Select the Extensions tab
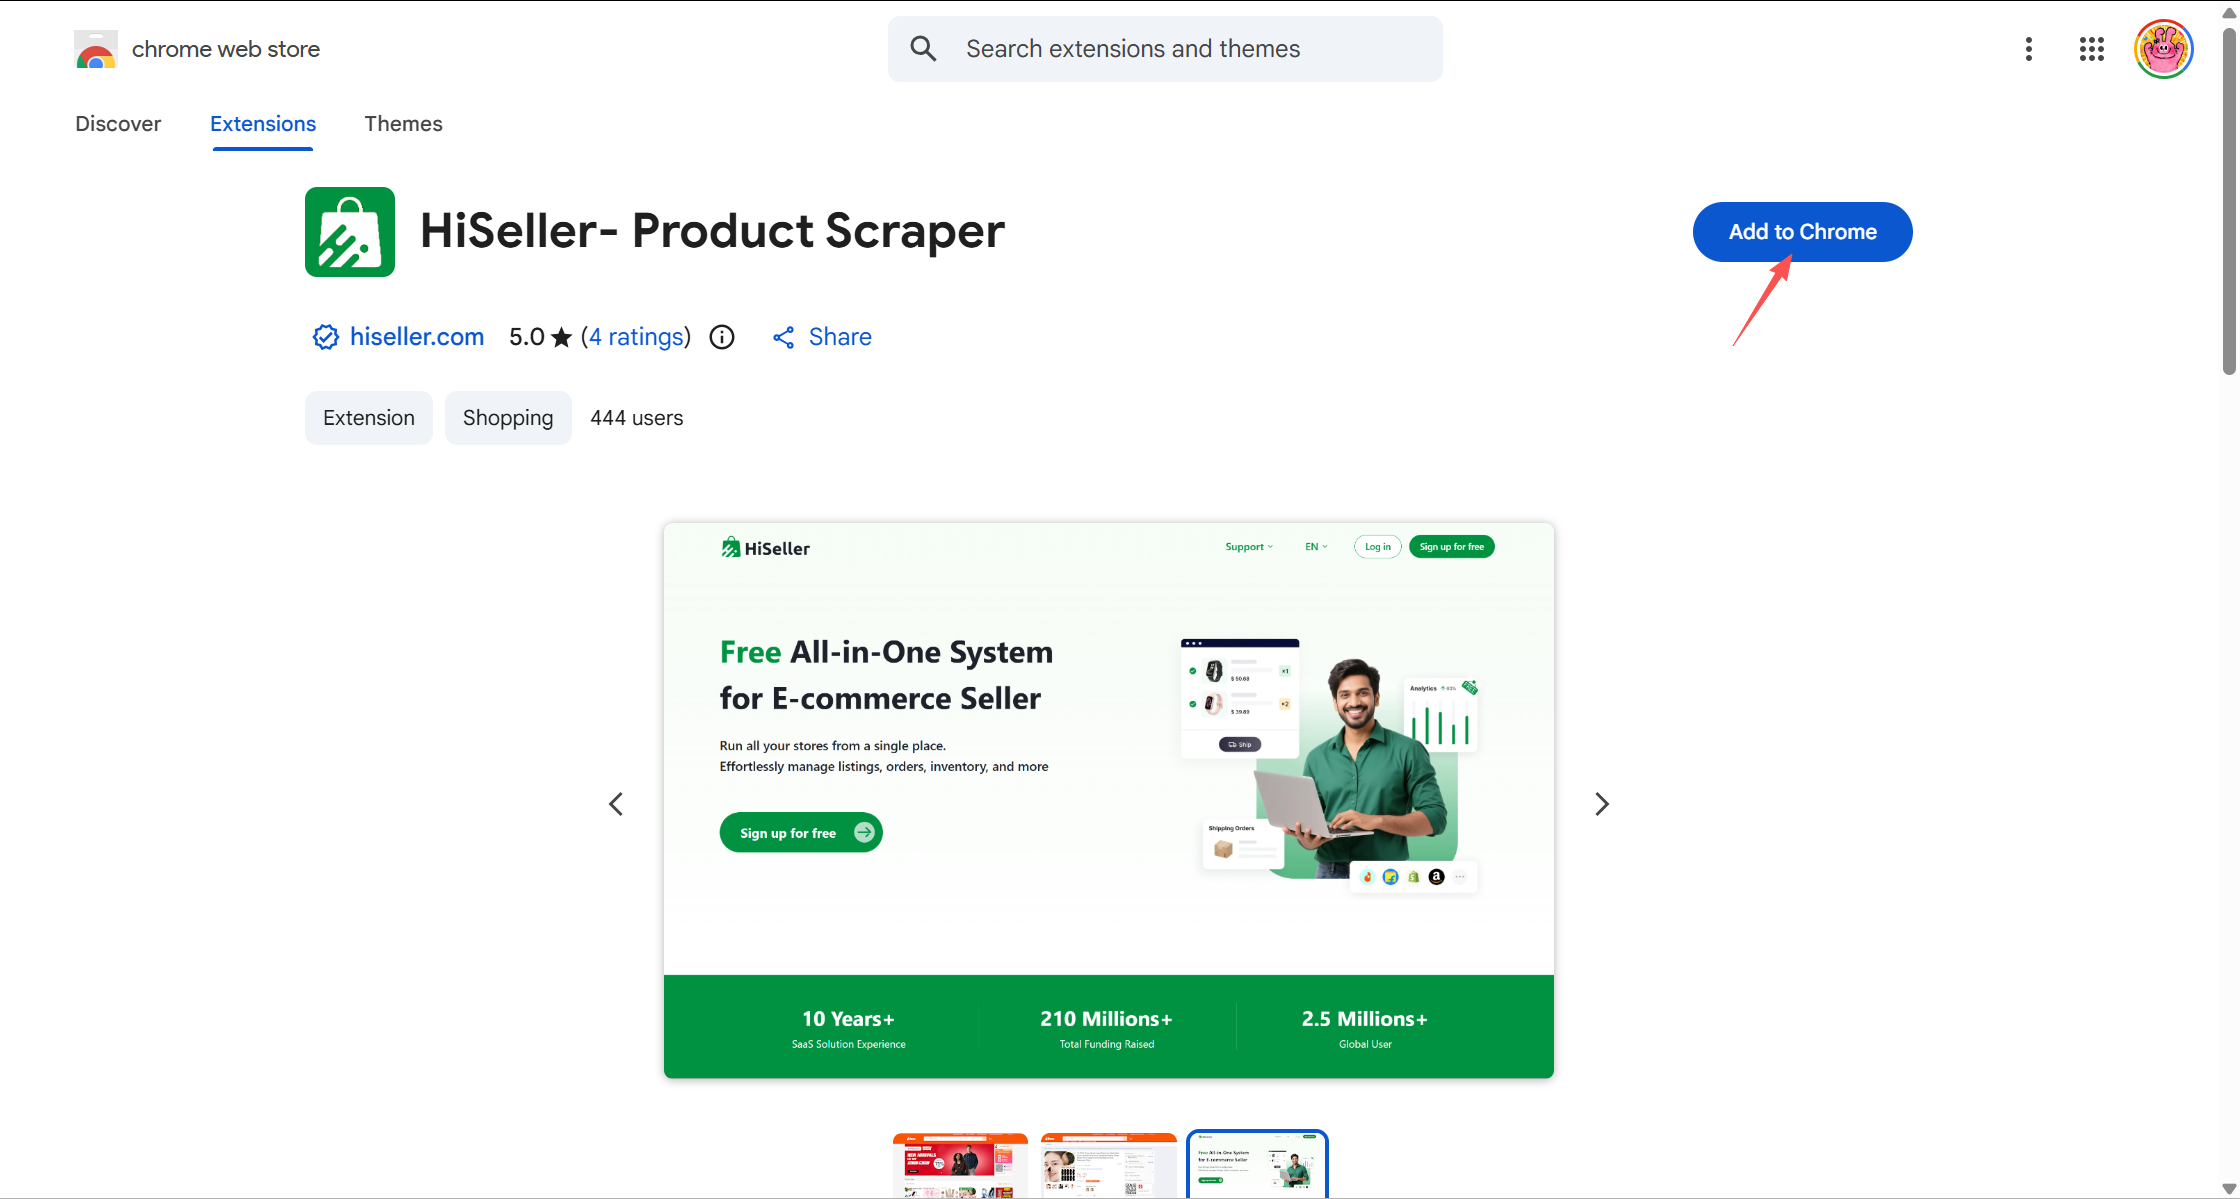This screenshot has height=1199, width=2240. [x=263, y=124]
